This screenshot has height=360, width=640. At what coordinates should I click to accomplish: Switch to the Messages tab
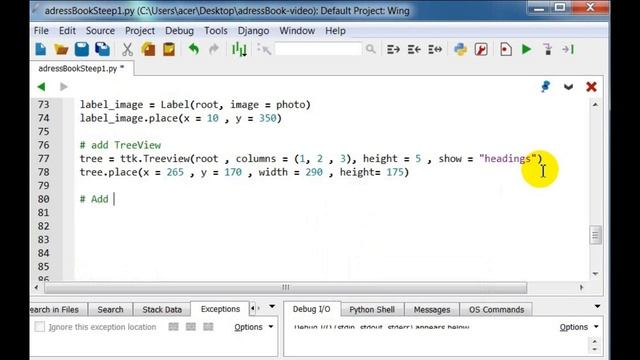click(432, 309)
